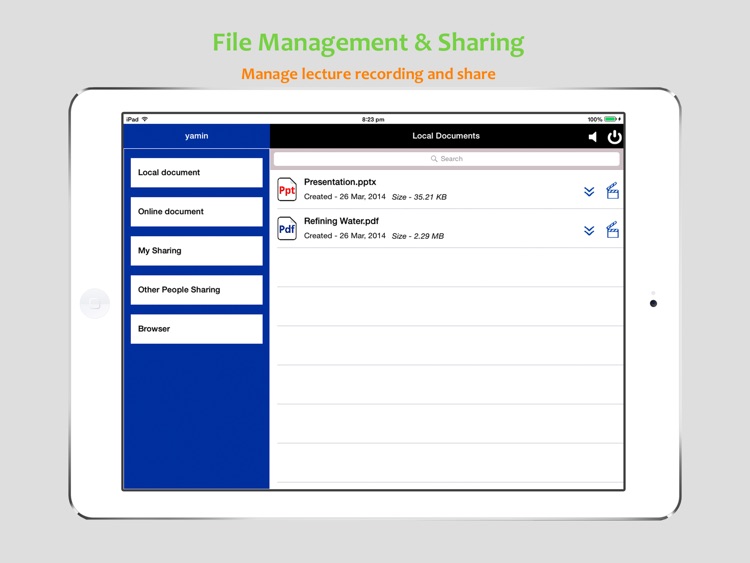750x563 pixels.
Task: Tap the power logout icon
Action: click(614, 137)
